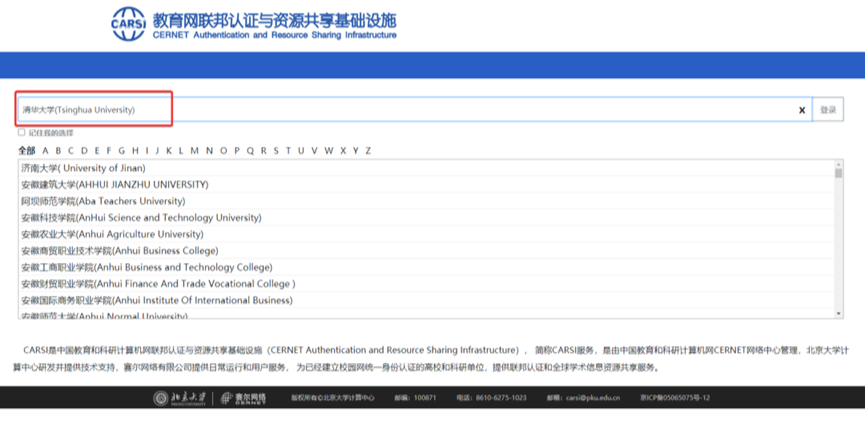
Task: Filter institutions by letter A
Action: pos(45,151)
